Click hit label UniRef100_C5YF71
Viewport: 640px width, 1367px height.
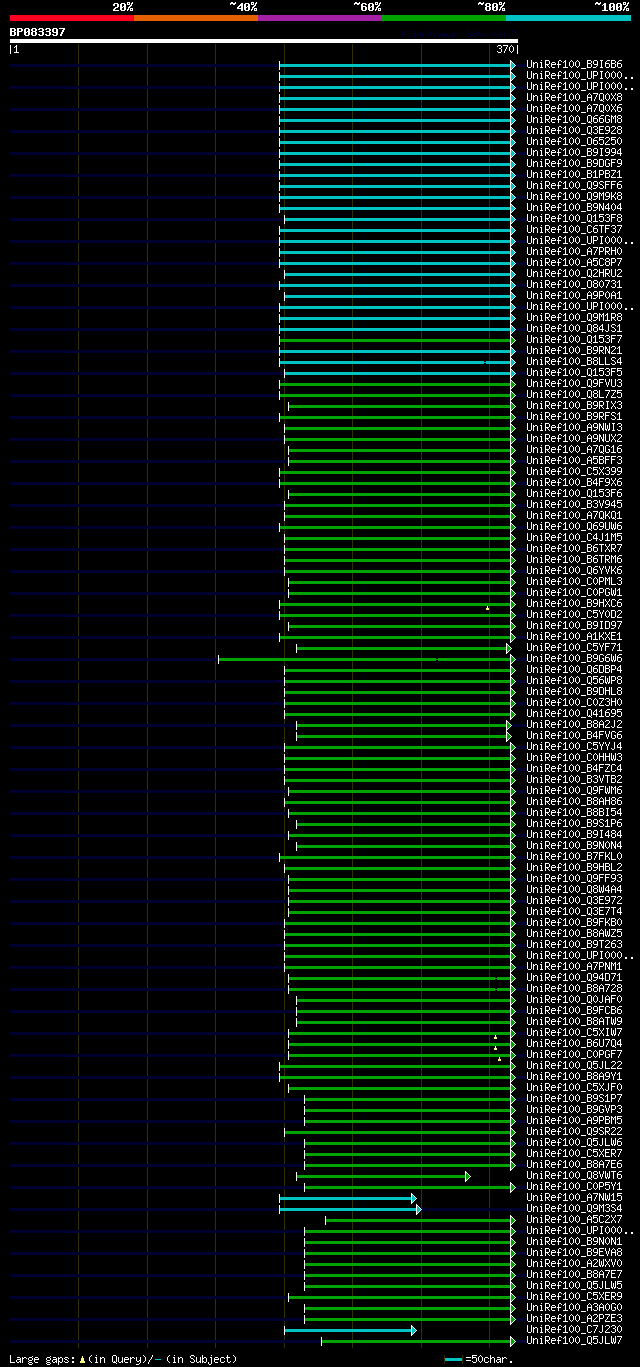574,648
